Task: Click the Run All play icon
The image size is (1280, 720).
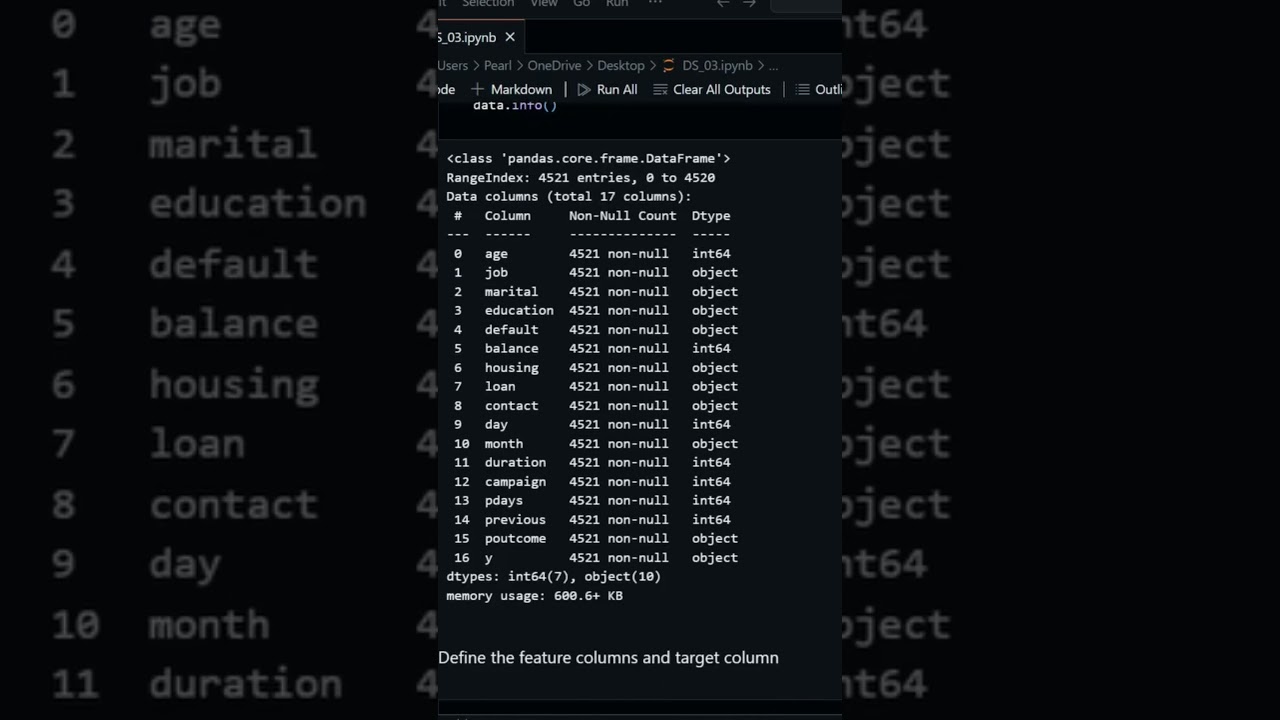Action: [x=584, y=90]
